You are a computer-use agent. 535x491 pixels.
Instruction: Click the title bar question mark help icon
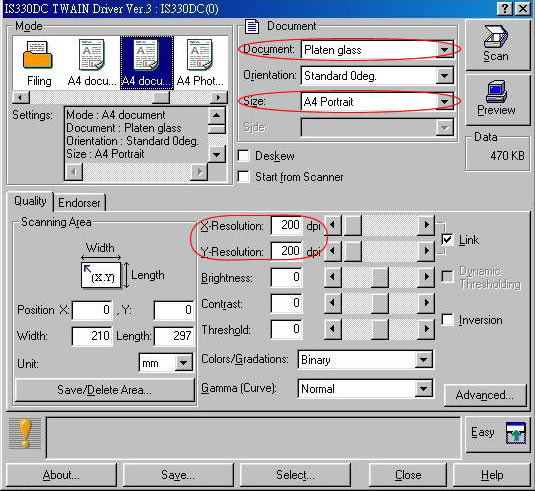coord(505,8)
